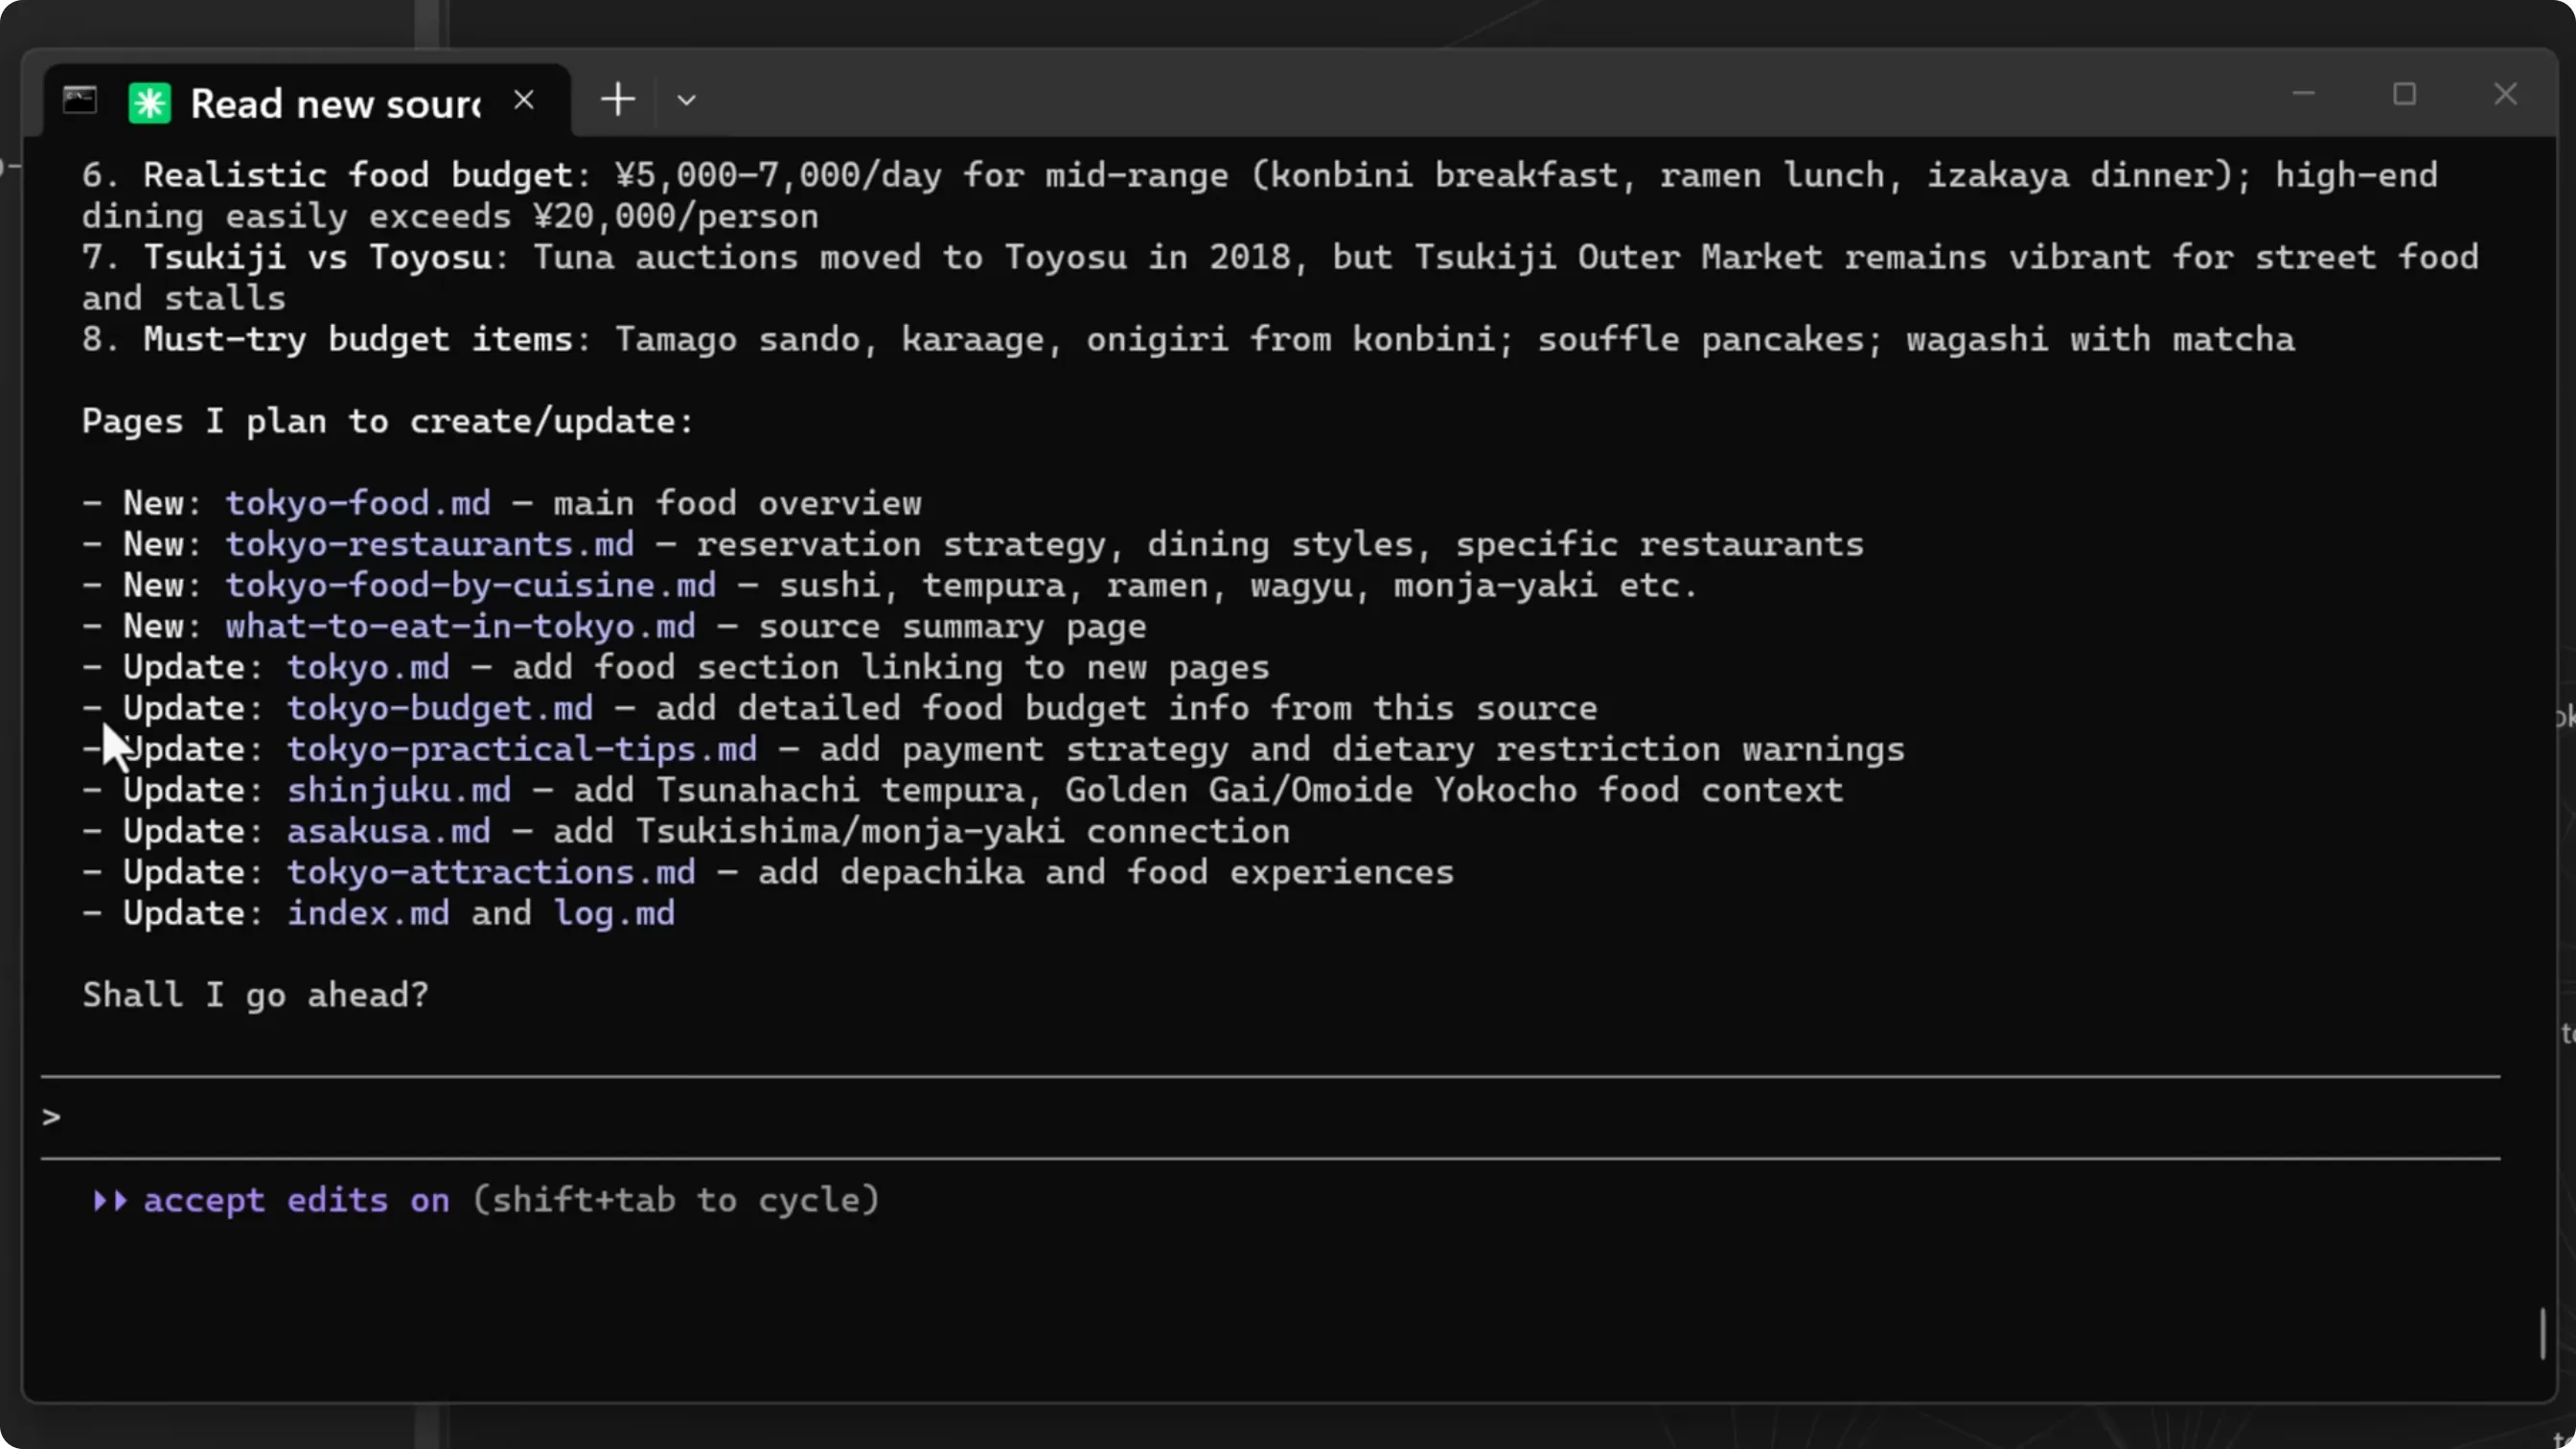Viewport: 2576px width, 1449px height.
Task: Open the index.md link
Action: (x=368, y=913)
